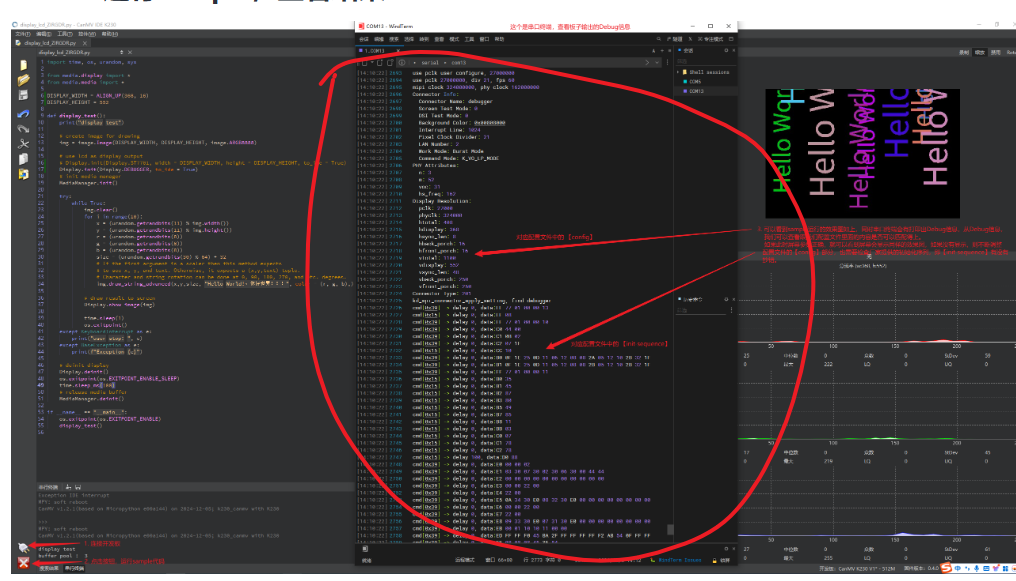1016x581 pixels.
Task: Select COM13 in WindTerm session list
Action: click(695, 91)
